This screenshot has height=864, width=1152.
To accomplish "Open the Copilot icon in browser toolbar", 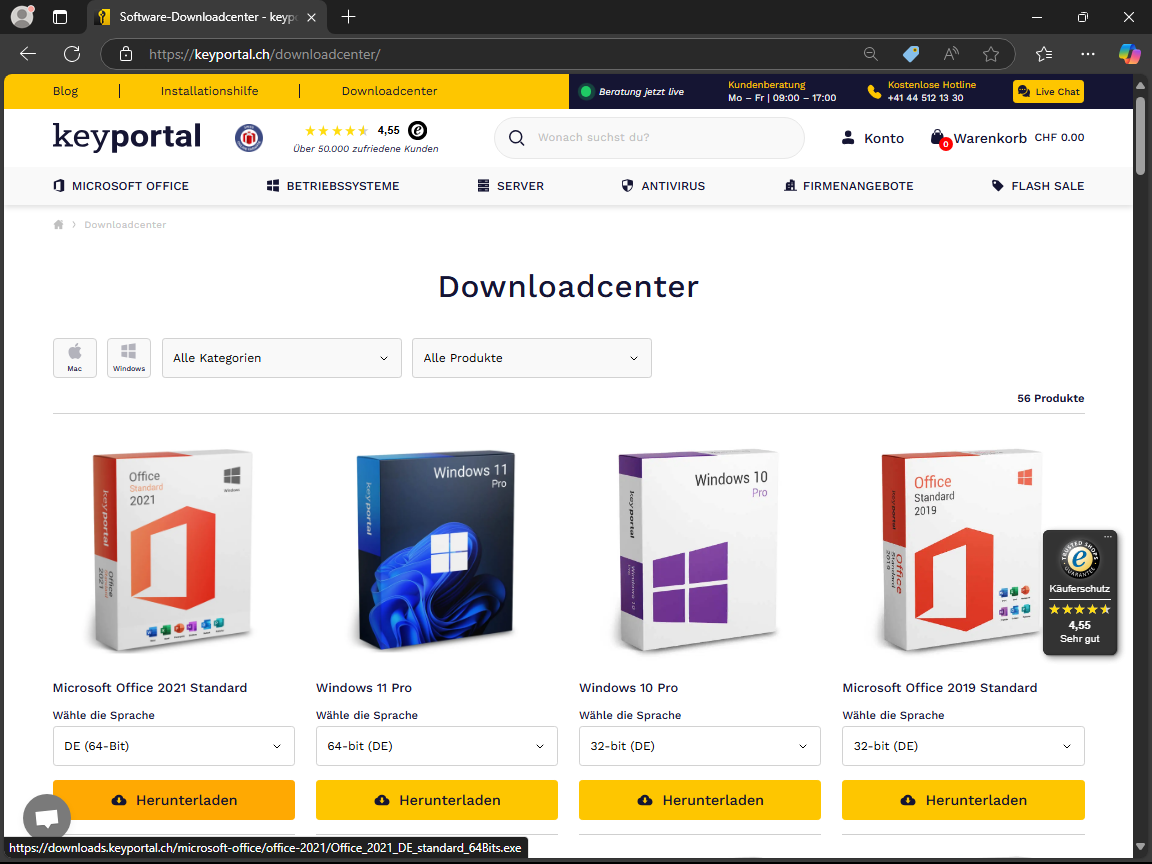I will 1129,54.
